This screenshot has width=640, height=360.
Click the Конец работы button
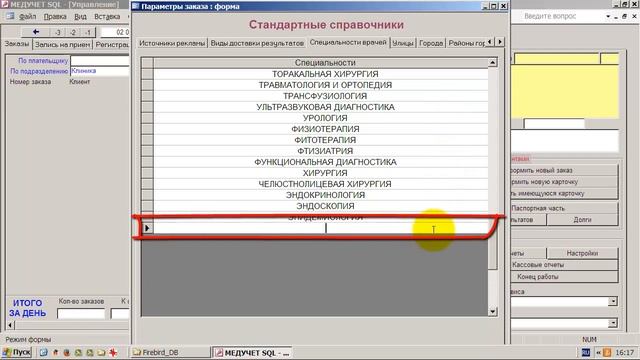[x=564, y=276]
